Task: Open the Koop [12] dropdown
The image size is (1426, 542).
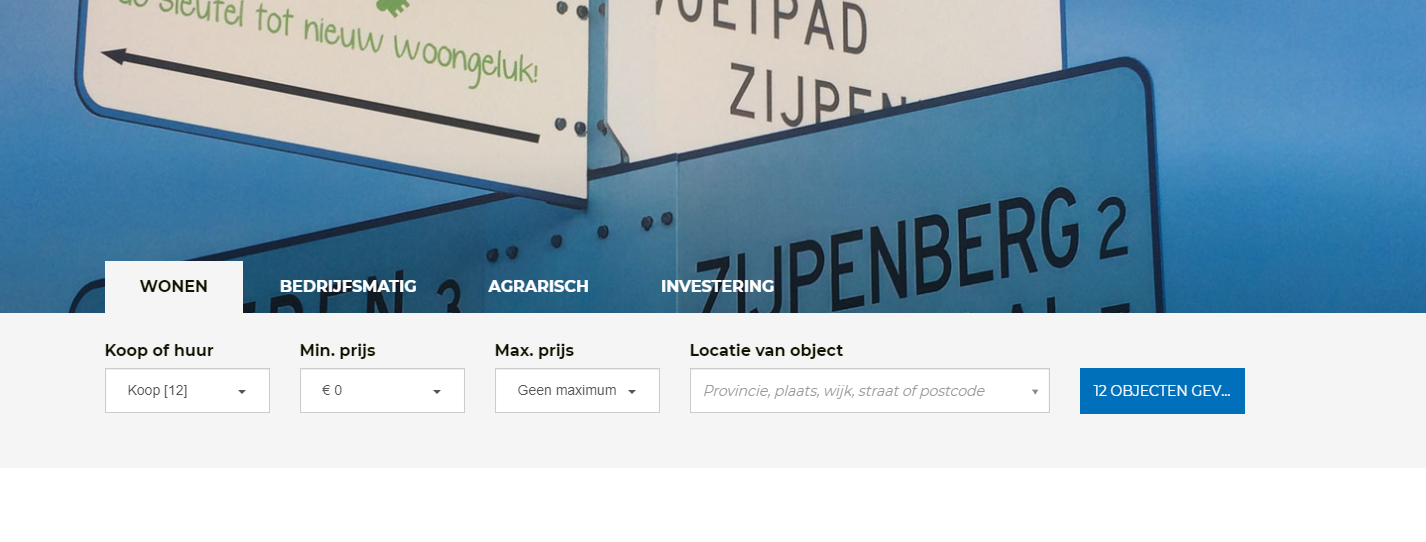Action: [x=187, y=391]
